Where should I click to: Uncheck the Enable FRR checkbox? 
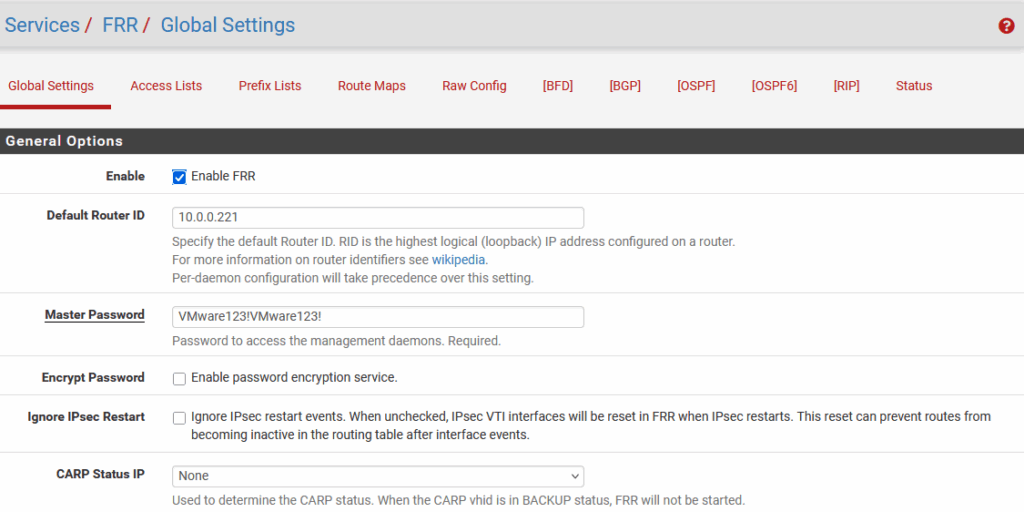[x=179, y=177]
